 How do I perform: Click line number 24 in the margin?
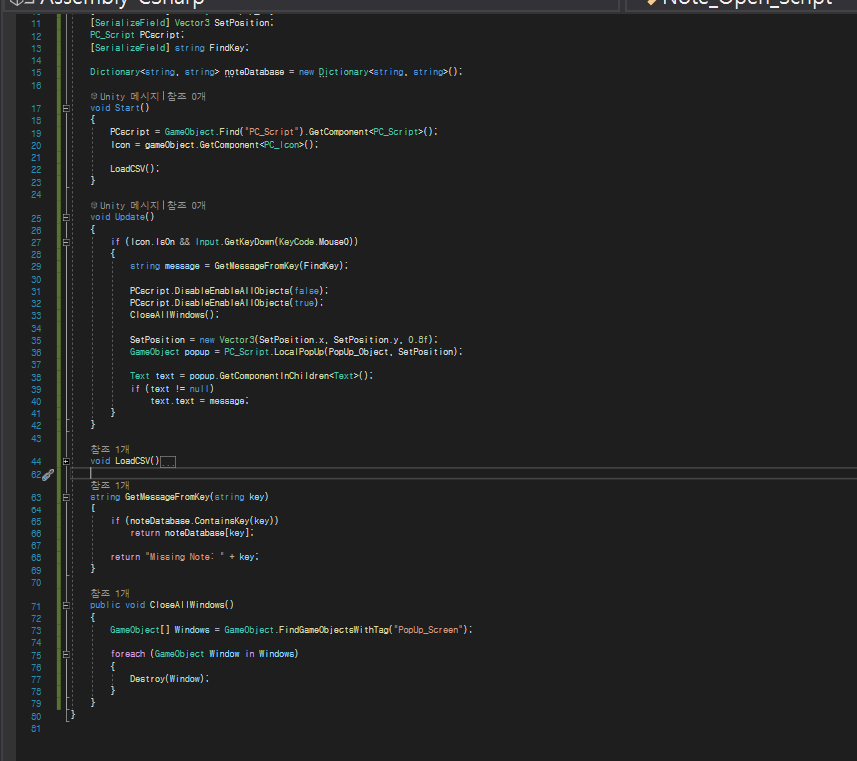tap(36, 195)
